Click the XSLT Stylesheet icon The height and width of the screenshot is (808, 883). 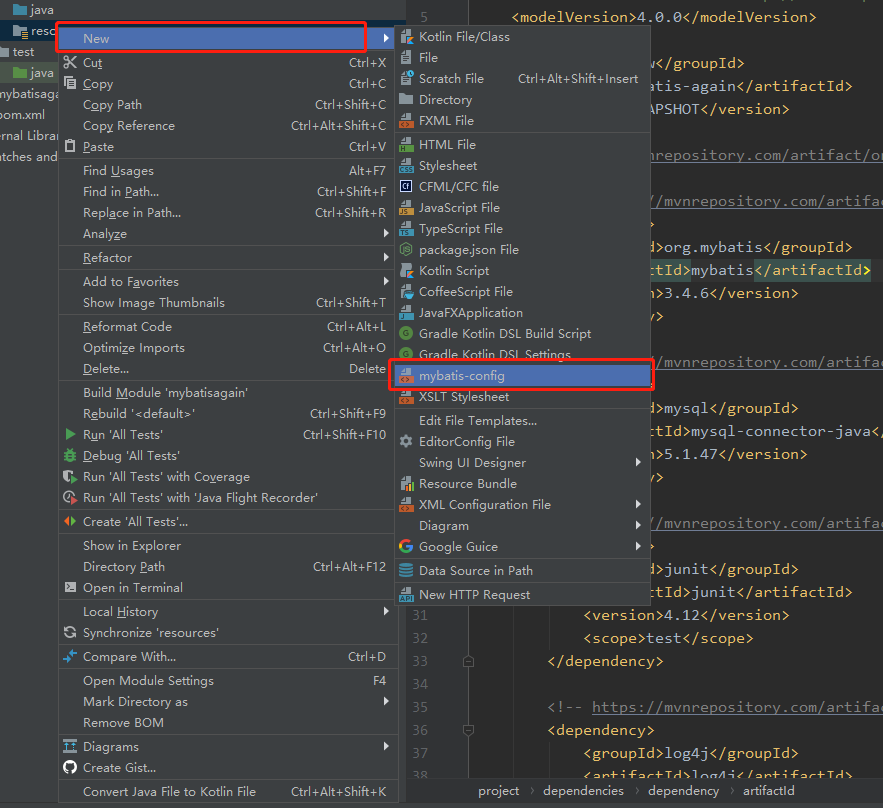coord(406,397)
